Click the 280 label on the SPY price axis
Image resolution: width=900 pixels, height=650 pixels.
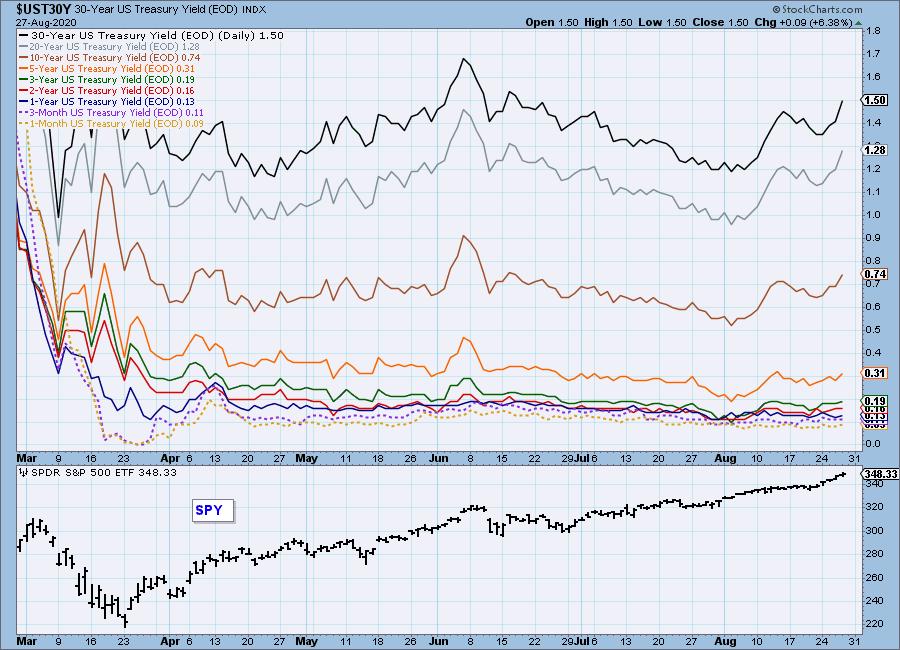pos(874,554)
